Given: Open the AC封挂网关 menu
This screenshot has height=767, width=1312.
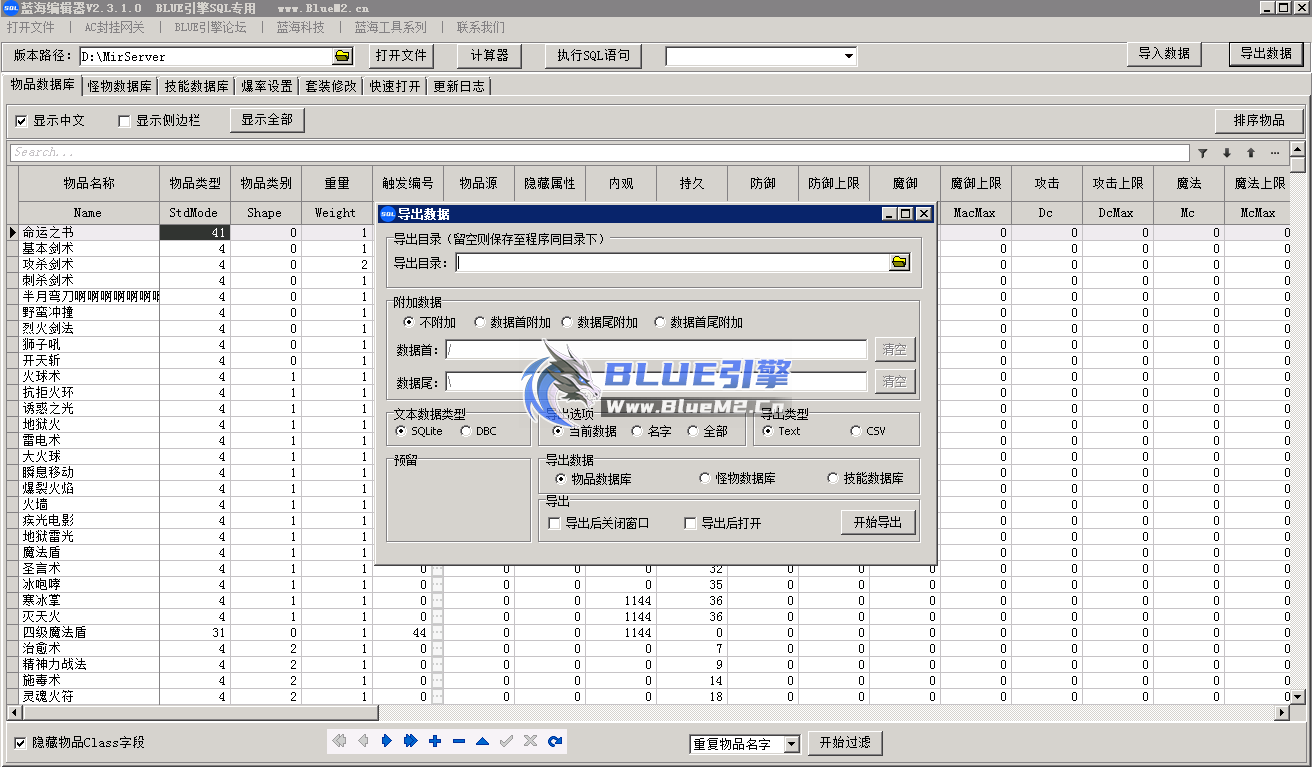Looking at the screenshot, I should pos(114,27).
